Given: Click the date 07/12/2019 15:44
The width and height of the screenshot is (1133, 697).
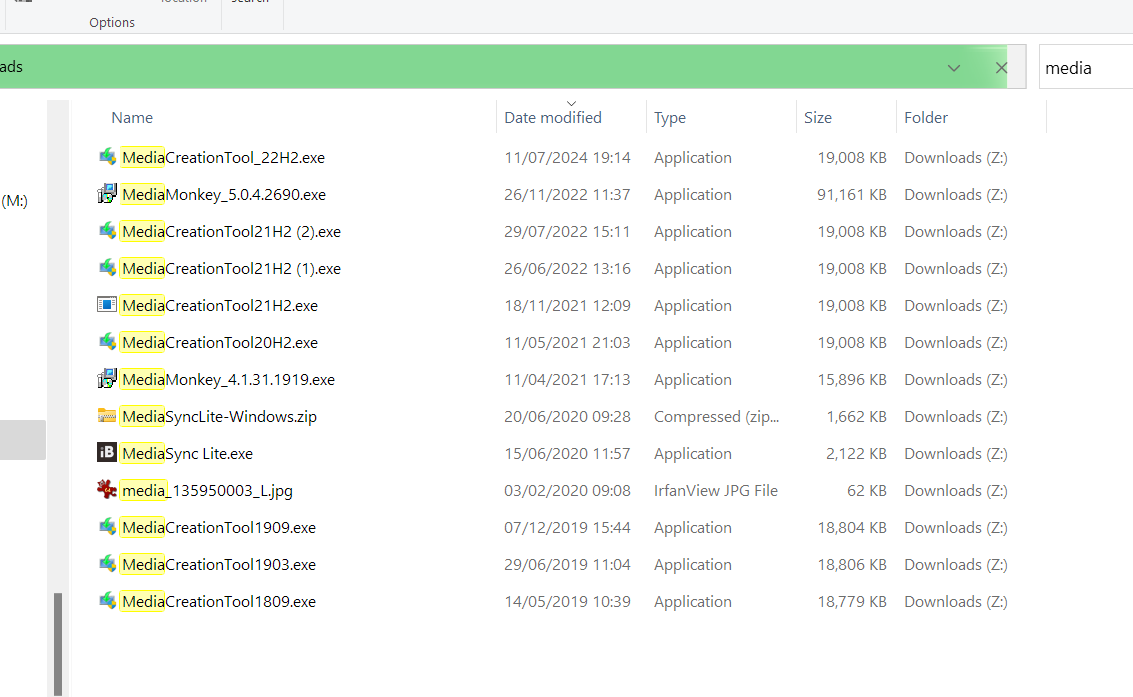Looking at the screenshot, I should click(567, 527).
